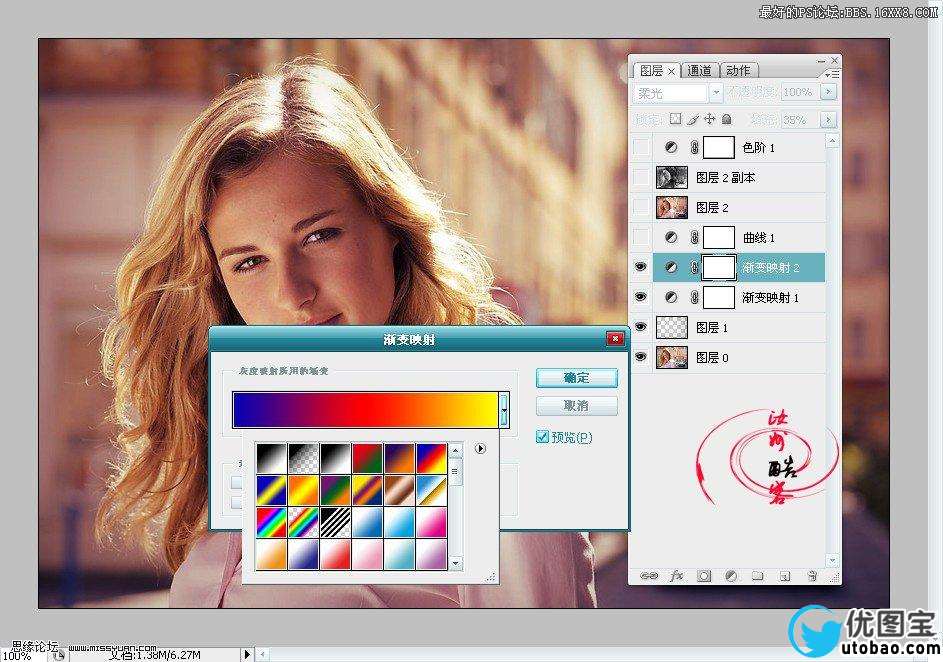Click the mask link icon of 曲线 1
This screenshot has width=943, height=662.
[x=695, y=238]
